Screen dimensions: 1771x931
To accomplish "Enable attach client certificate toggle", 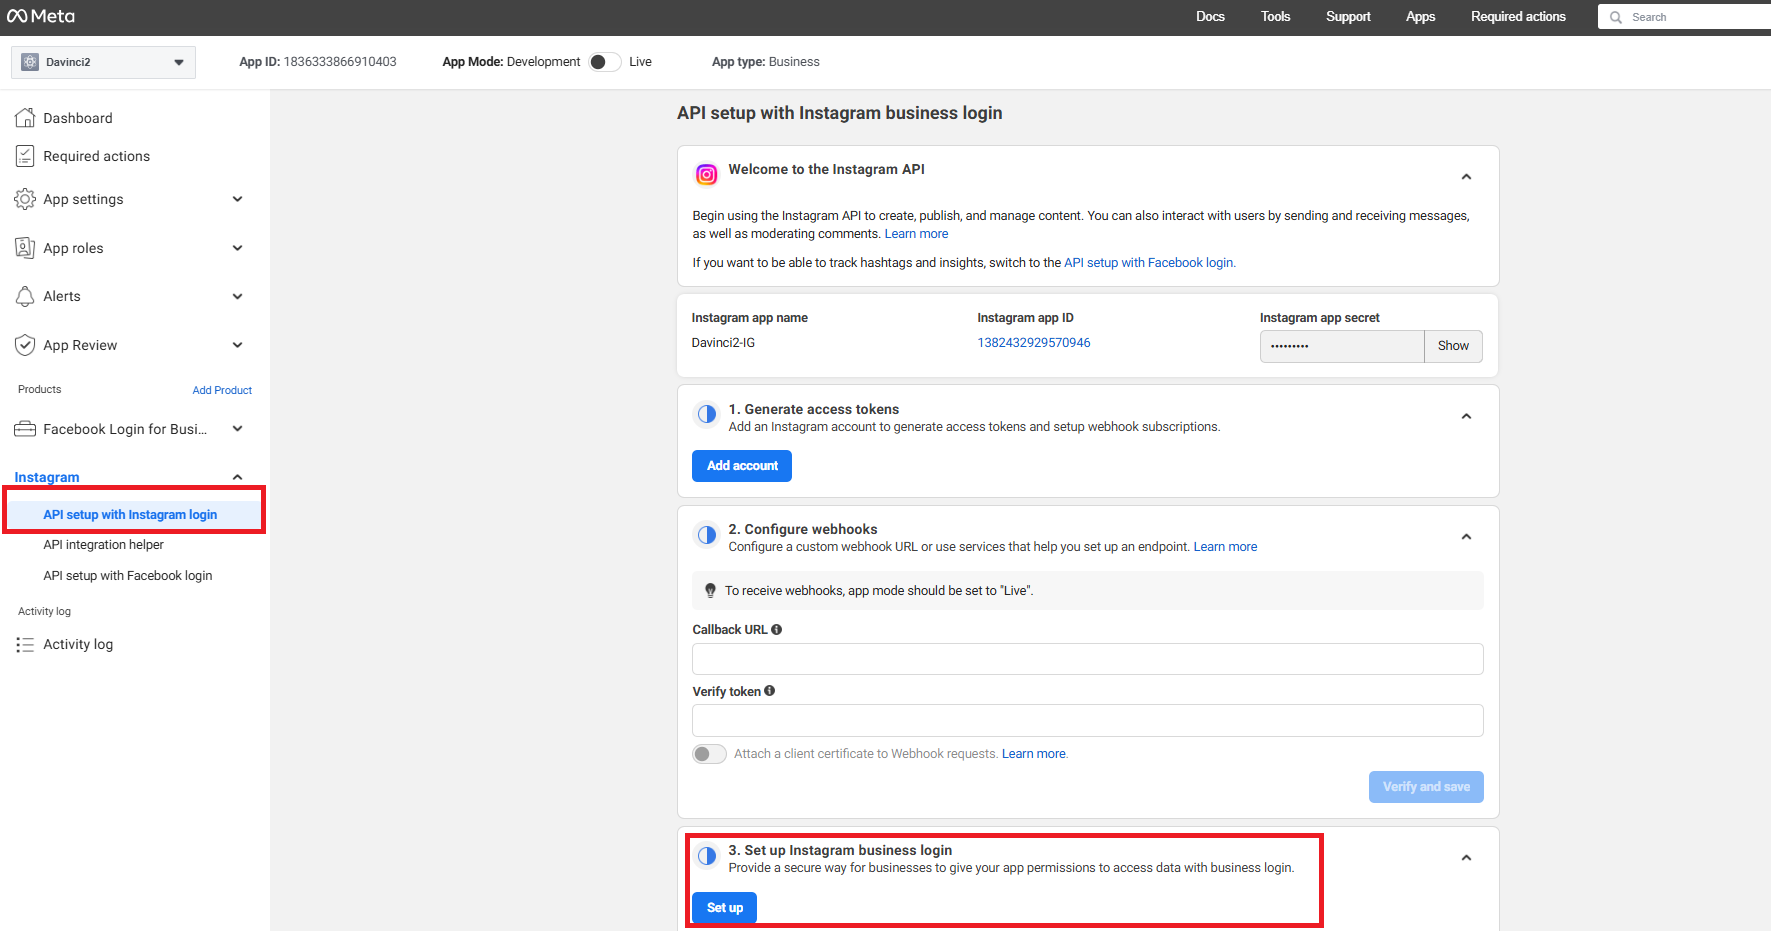I will 710,754.
